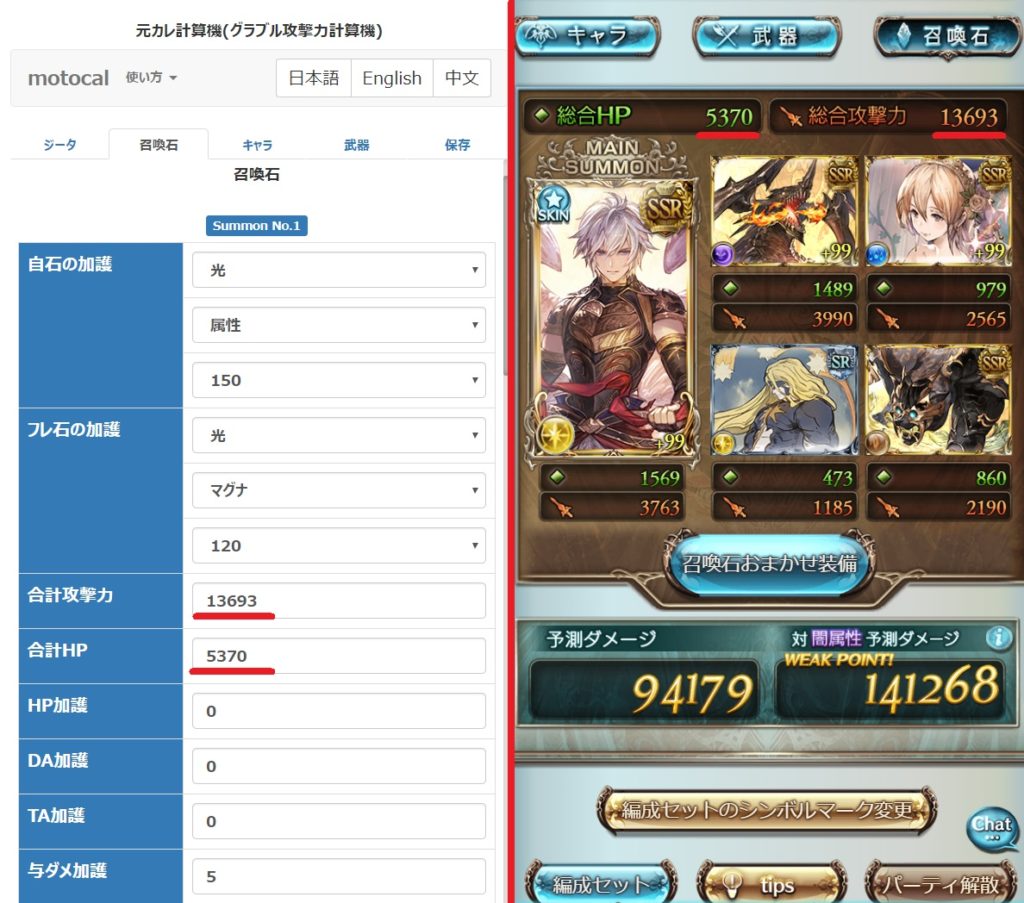The height and width of the screenshot is (903, 1024).
Task: Click the main summon character portrait
Action: tap(612, 317)
